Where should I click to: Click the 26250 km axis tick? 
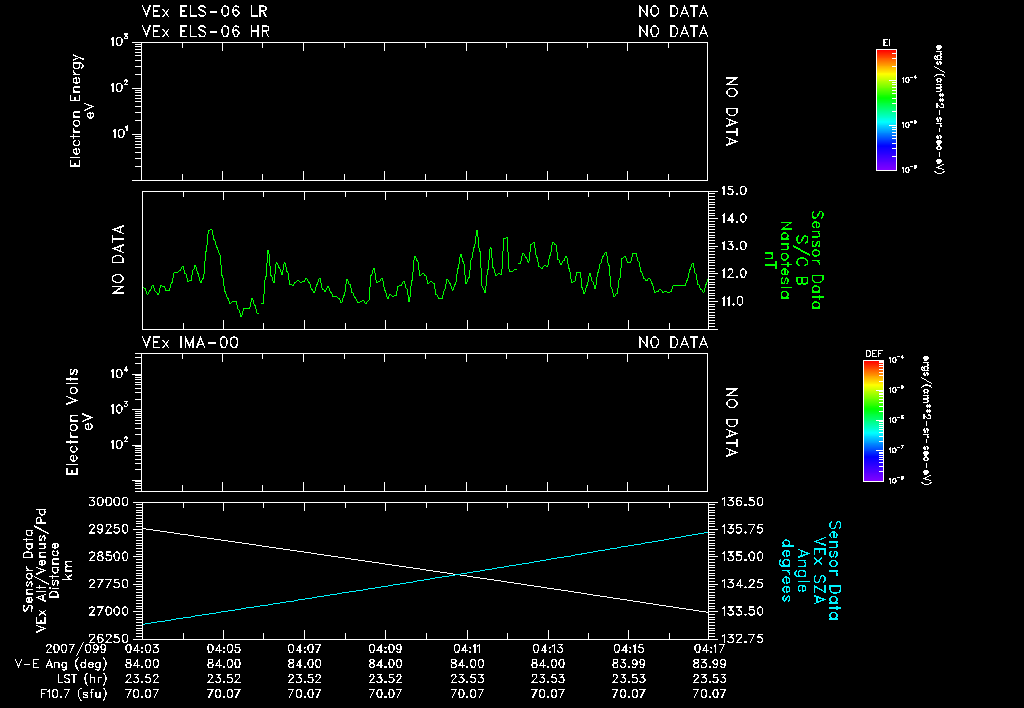click(x=108, y=638)
